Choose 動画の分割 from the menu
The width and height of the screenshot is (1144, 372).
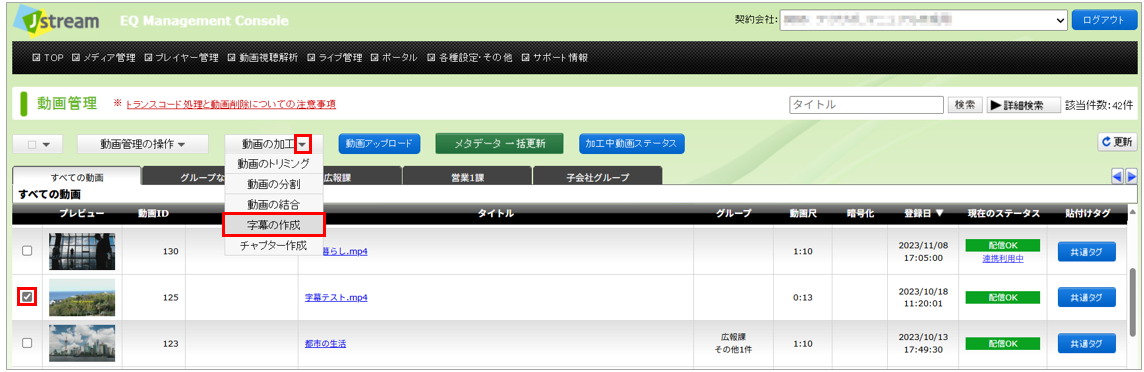274,184
